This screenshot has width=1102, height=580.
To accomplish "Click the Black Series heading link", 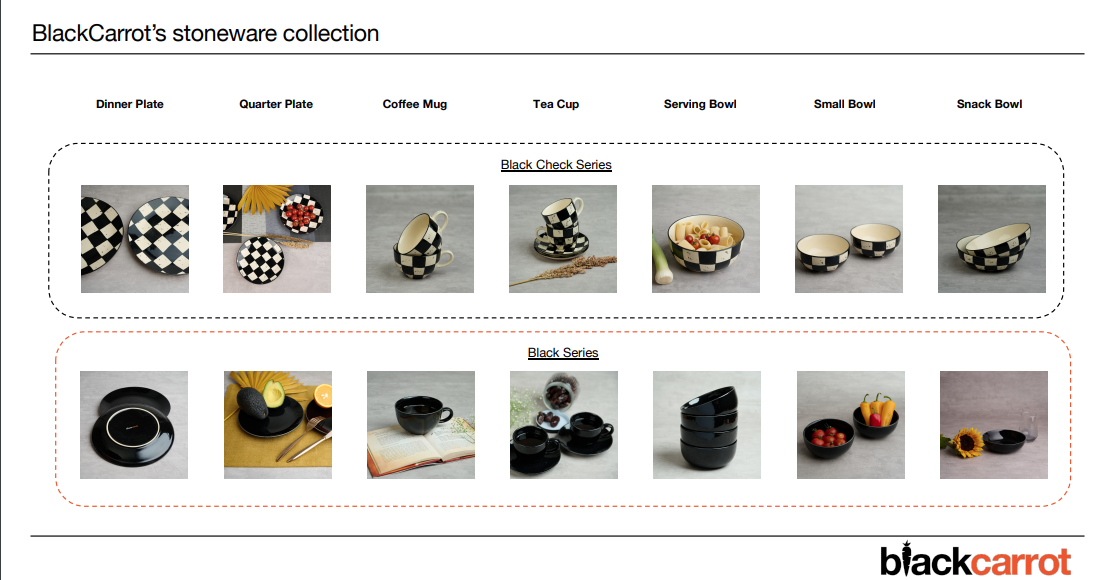I will click(563, 353).
